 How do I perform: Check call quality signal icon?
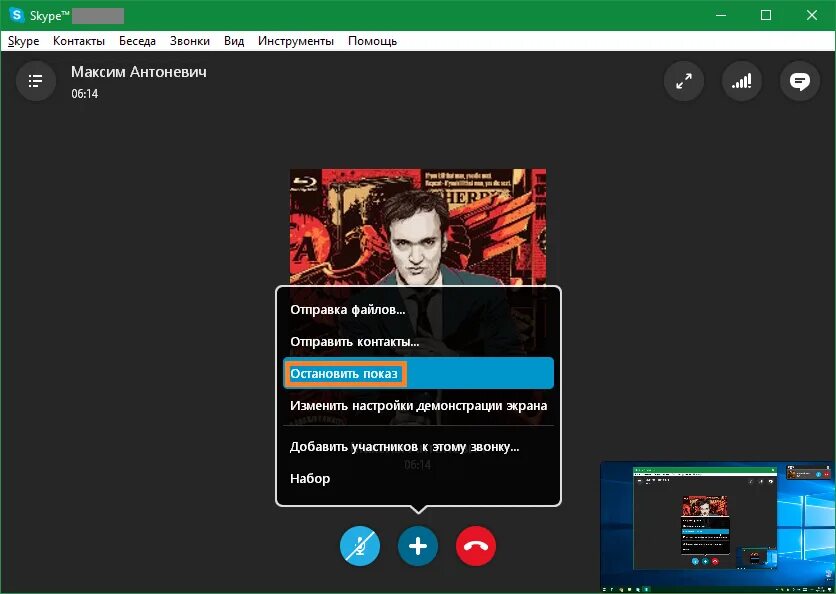pyautogui.click(x=742, y=81)
